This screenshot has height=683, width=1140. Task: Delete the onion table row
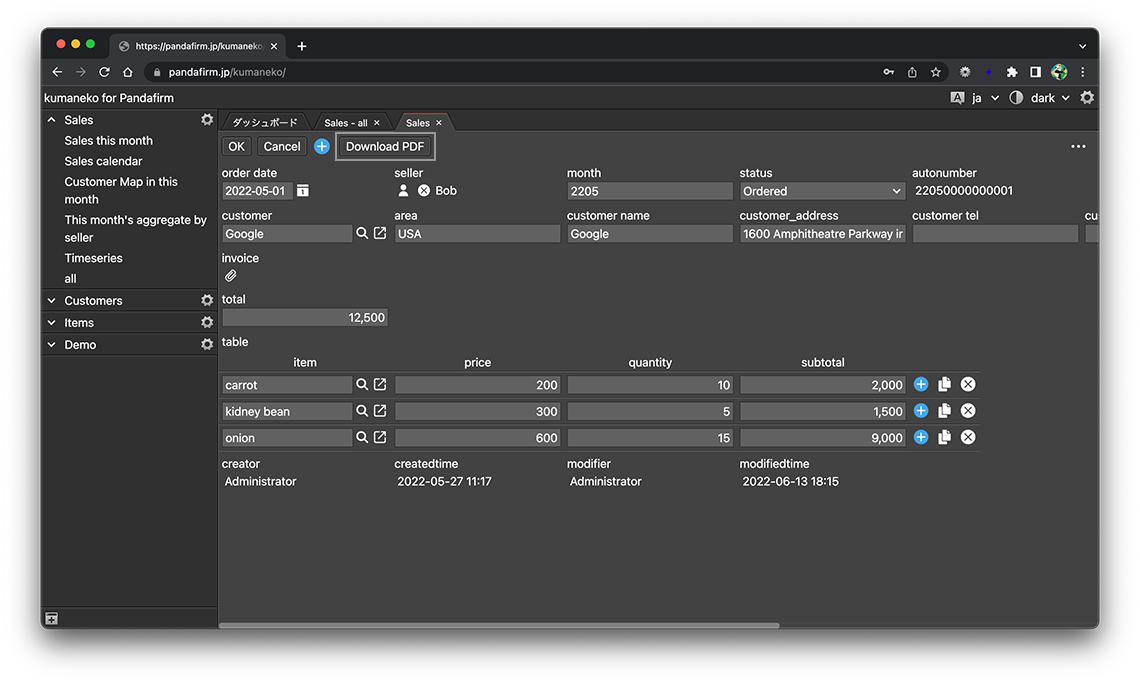click(968, 438)
